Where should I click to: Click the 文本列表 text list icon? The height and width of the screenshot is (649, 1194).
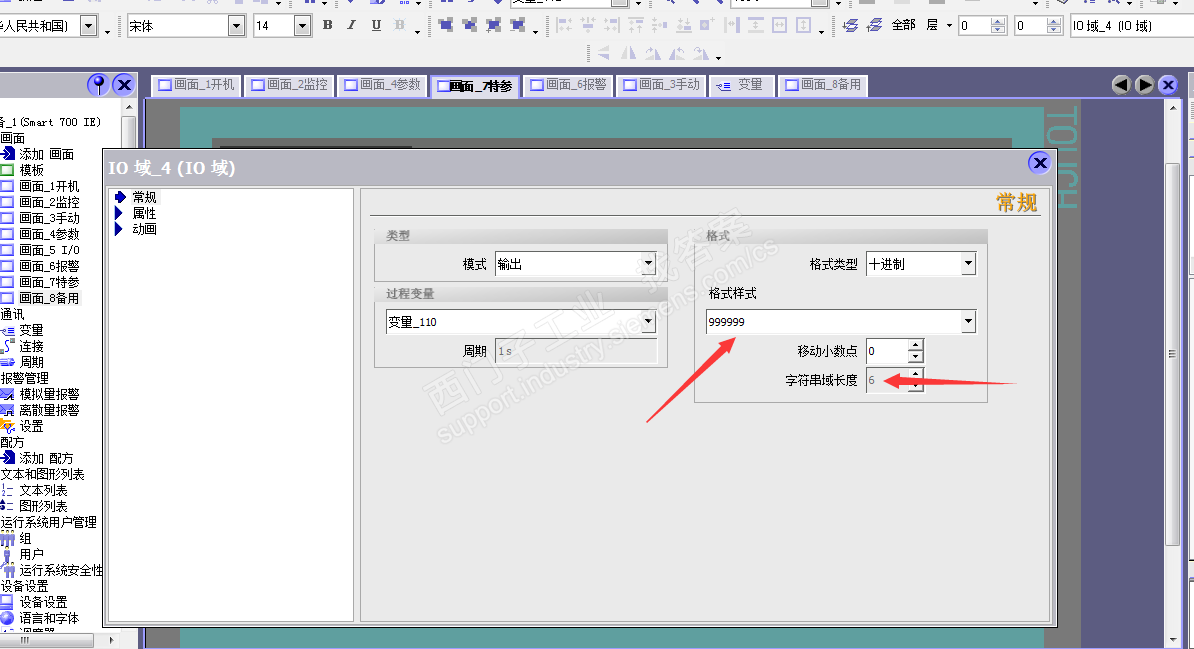click(8, 490)
